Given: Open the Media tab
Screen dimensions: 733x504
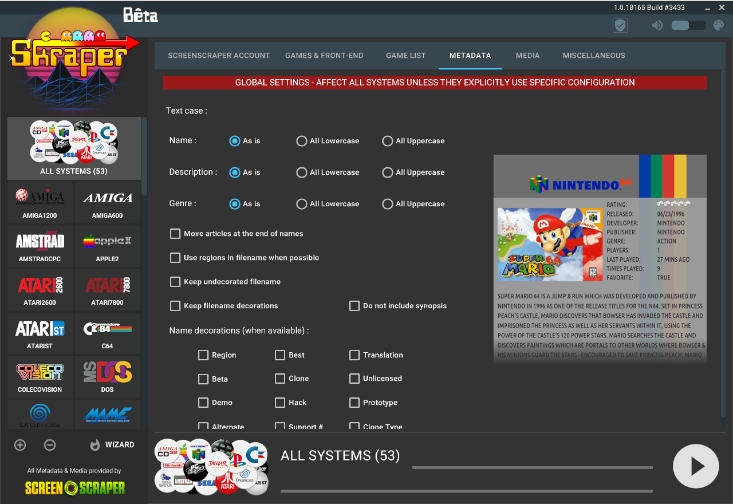Looking at the screenshot, I should (x=527, y=55).
